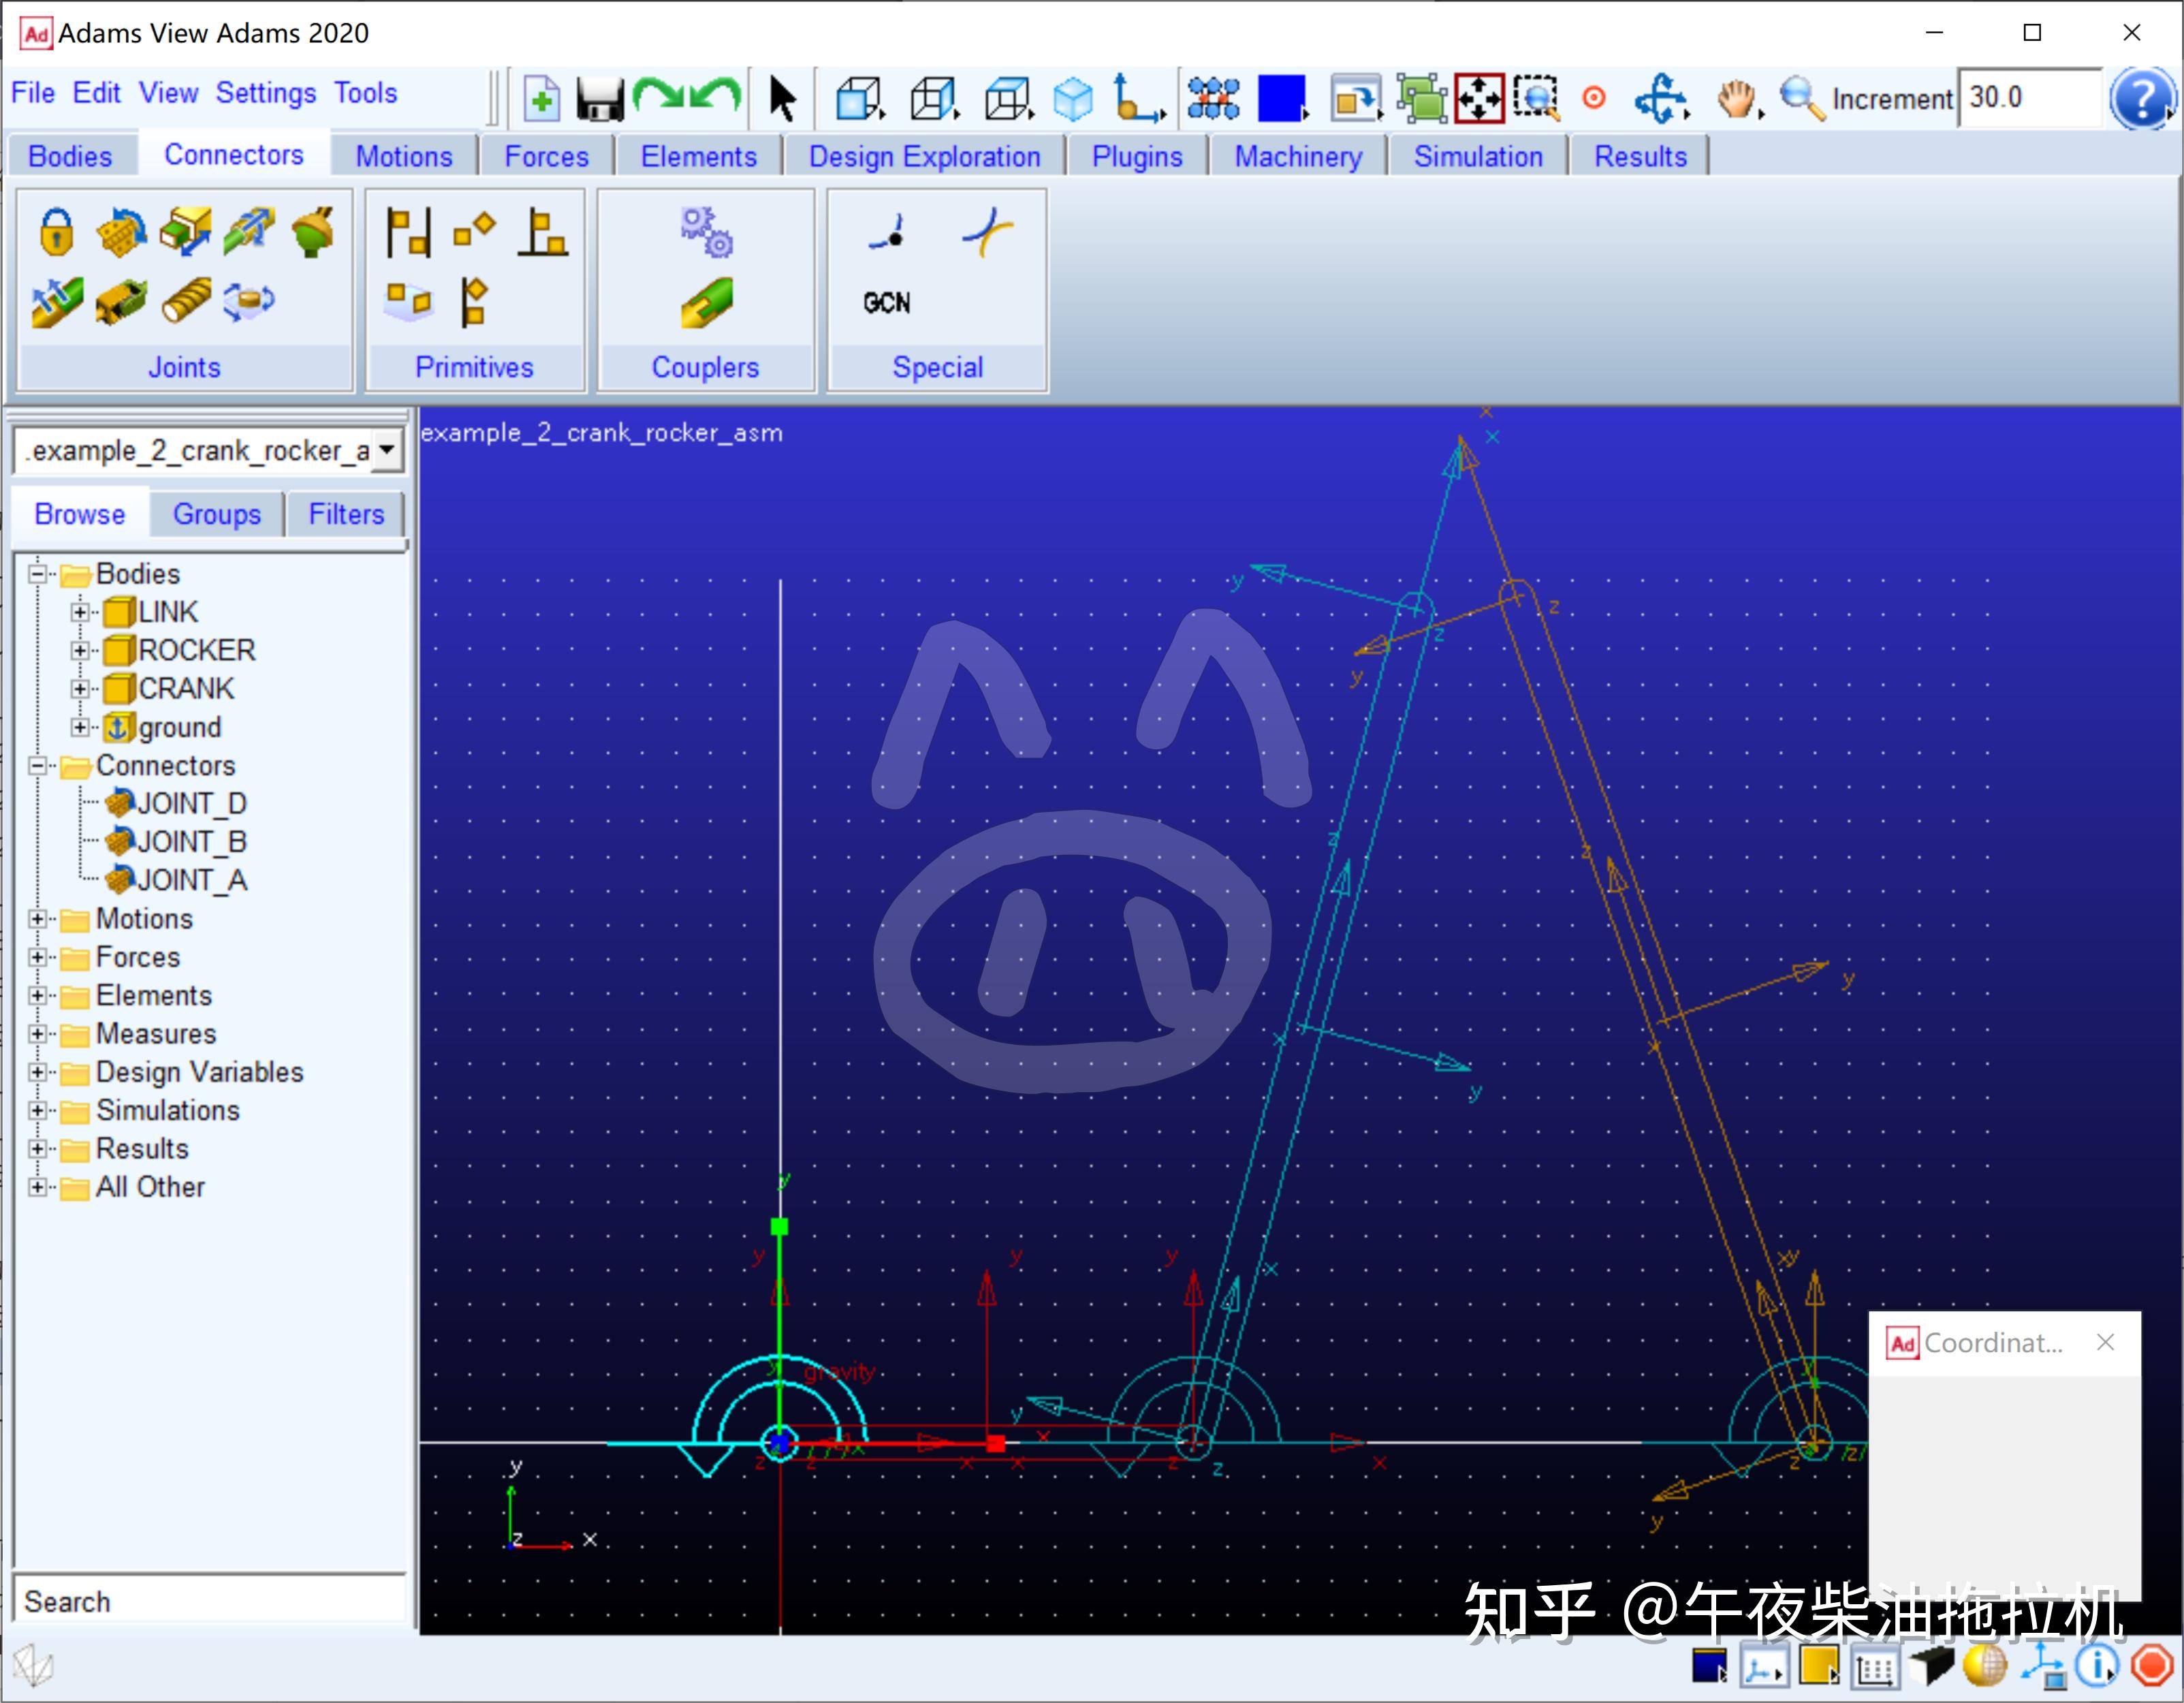Open the model name dropdown arrow
The height and width of the screenshot is (1703, 2184).
coord(387,451)
